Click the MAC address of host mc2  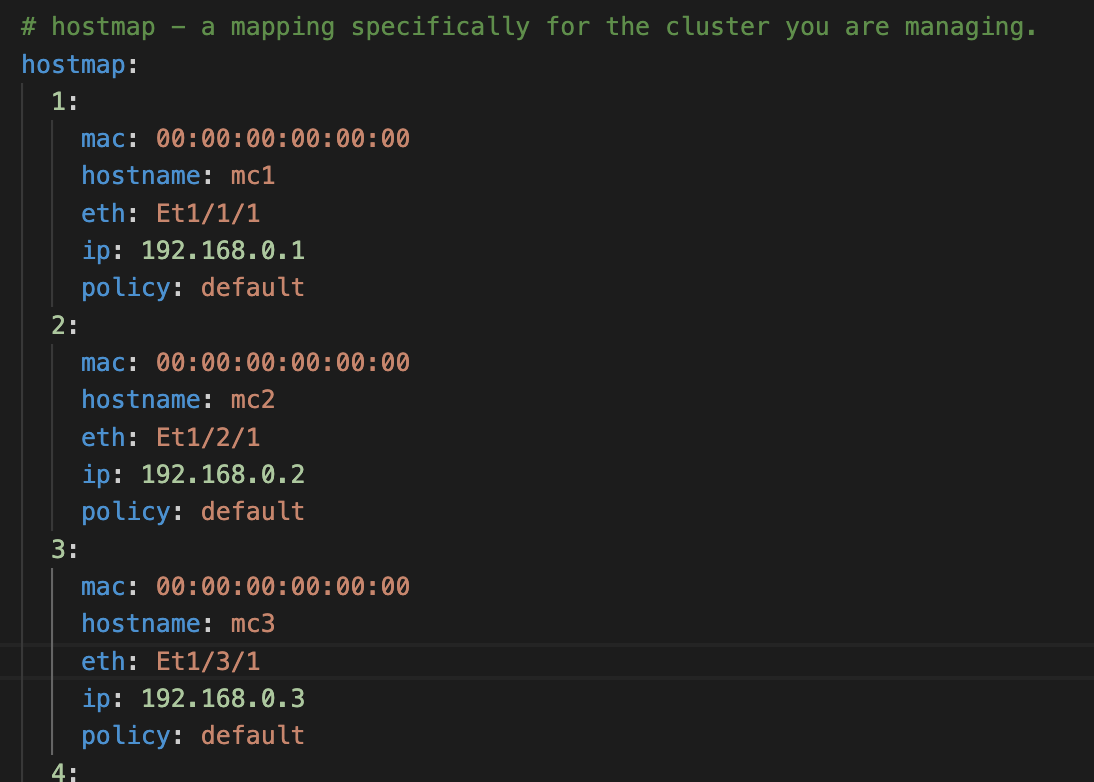(x=283, y=362)
